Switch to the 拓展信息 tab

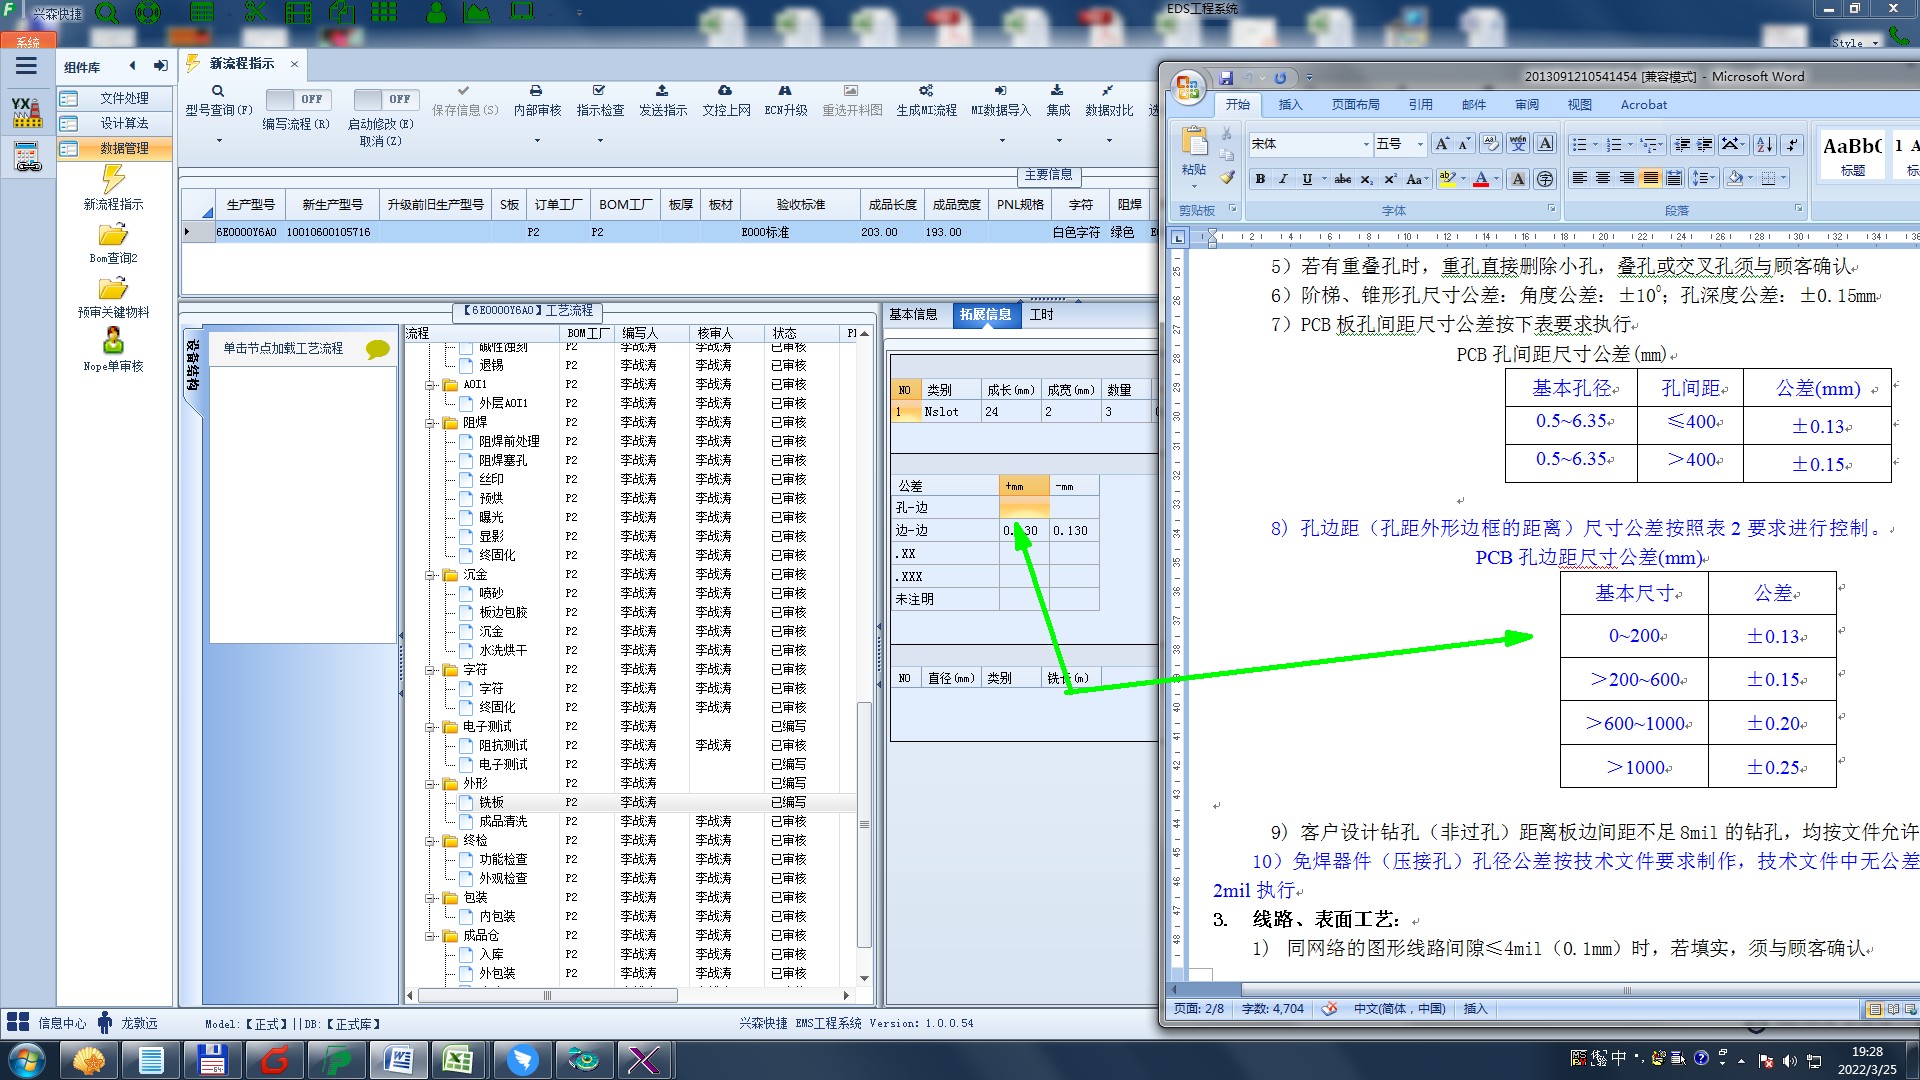coord(985,314)
